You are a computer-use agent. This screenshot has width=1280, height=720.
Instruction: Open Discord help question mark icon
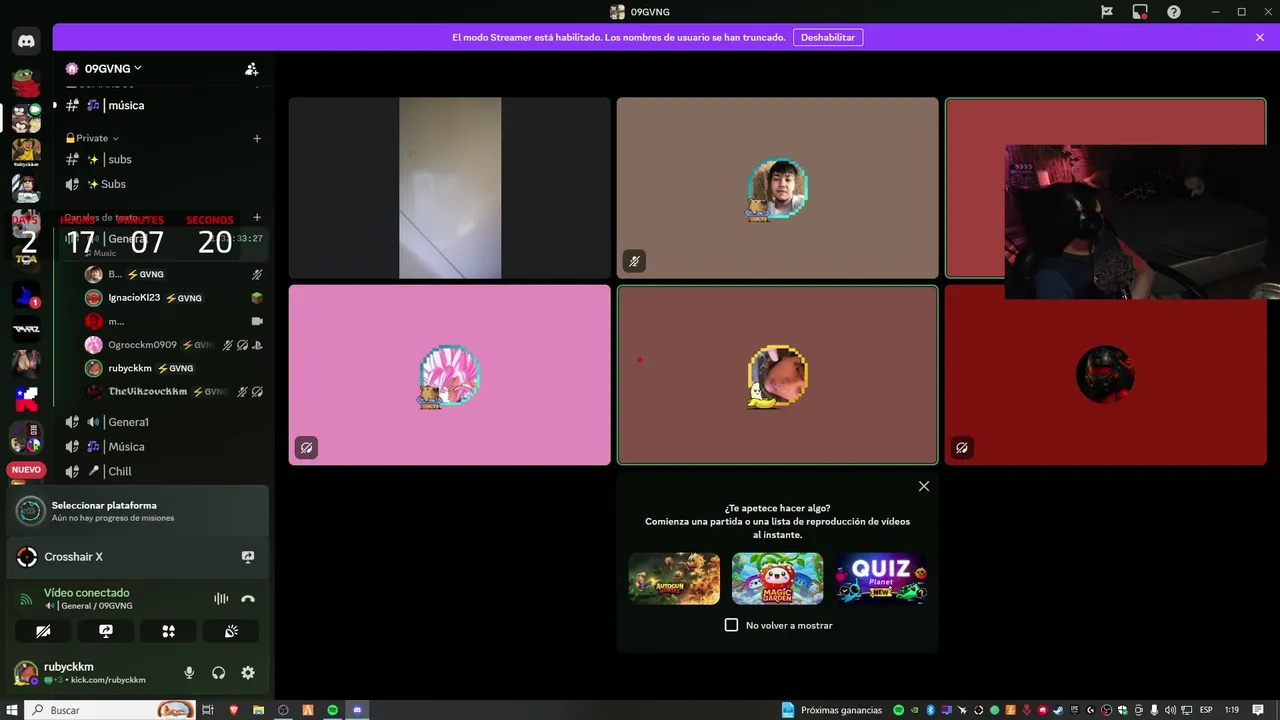click(x=1174, y=12)
